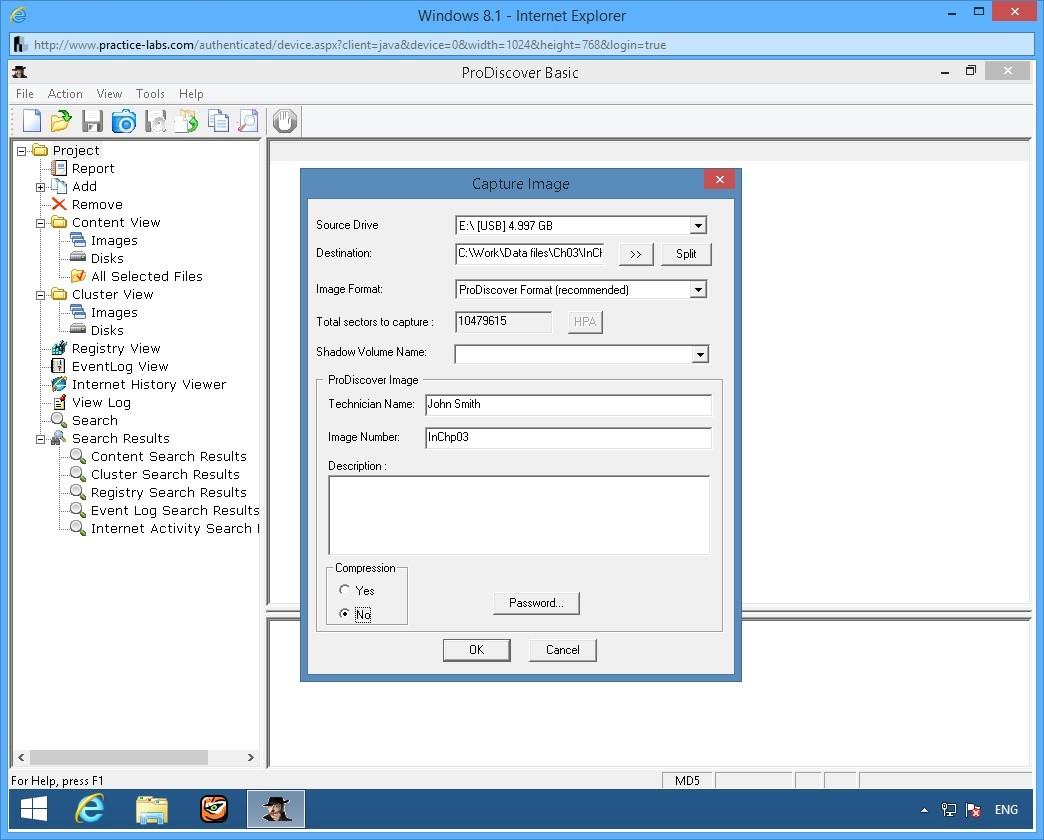Open the Source Drive dropdown
The width and height of the screenshot is (1044, 840).
[x=698, y=226]
